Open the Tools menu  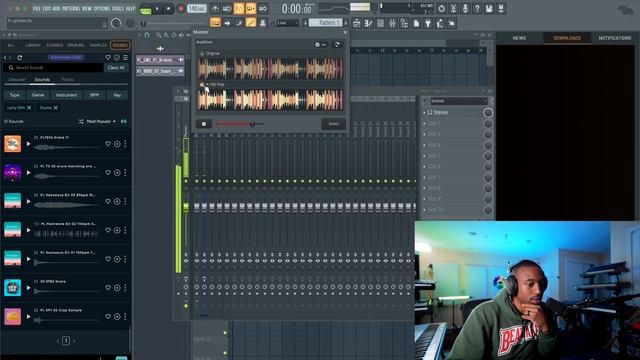point(119,9)
